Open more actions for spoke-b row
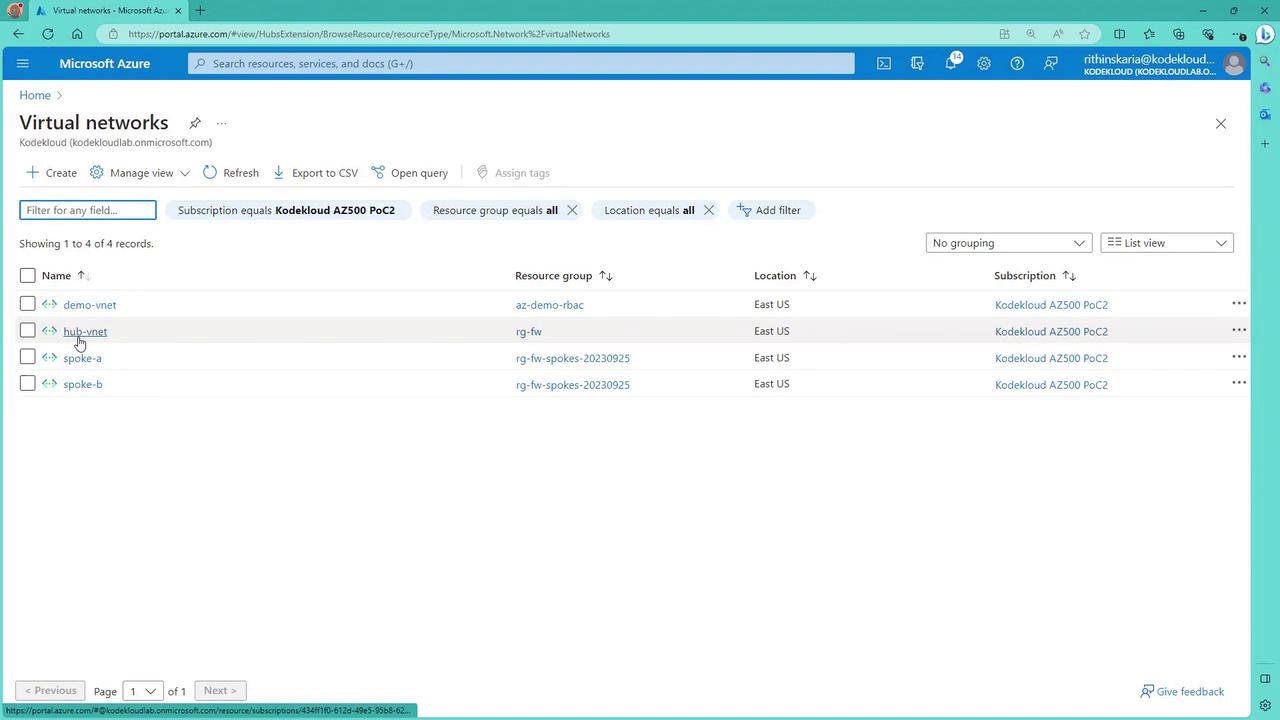The image size is (1280, 720). click(1238, 383)
